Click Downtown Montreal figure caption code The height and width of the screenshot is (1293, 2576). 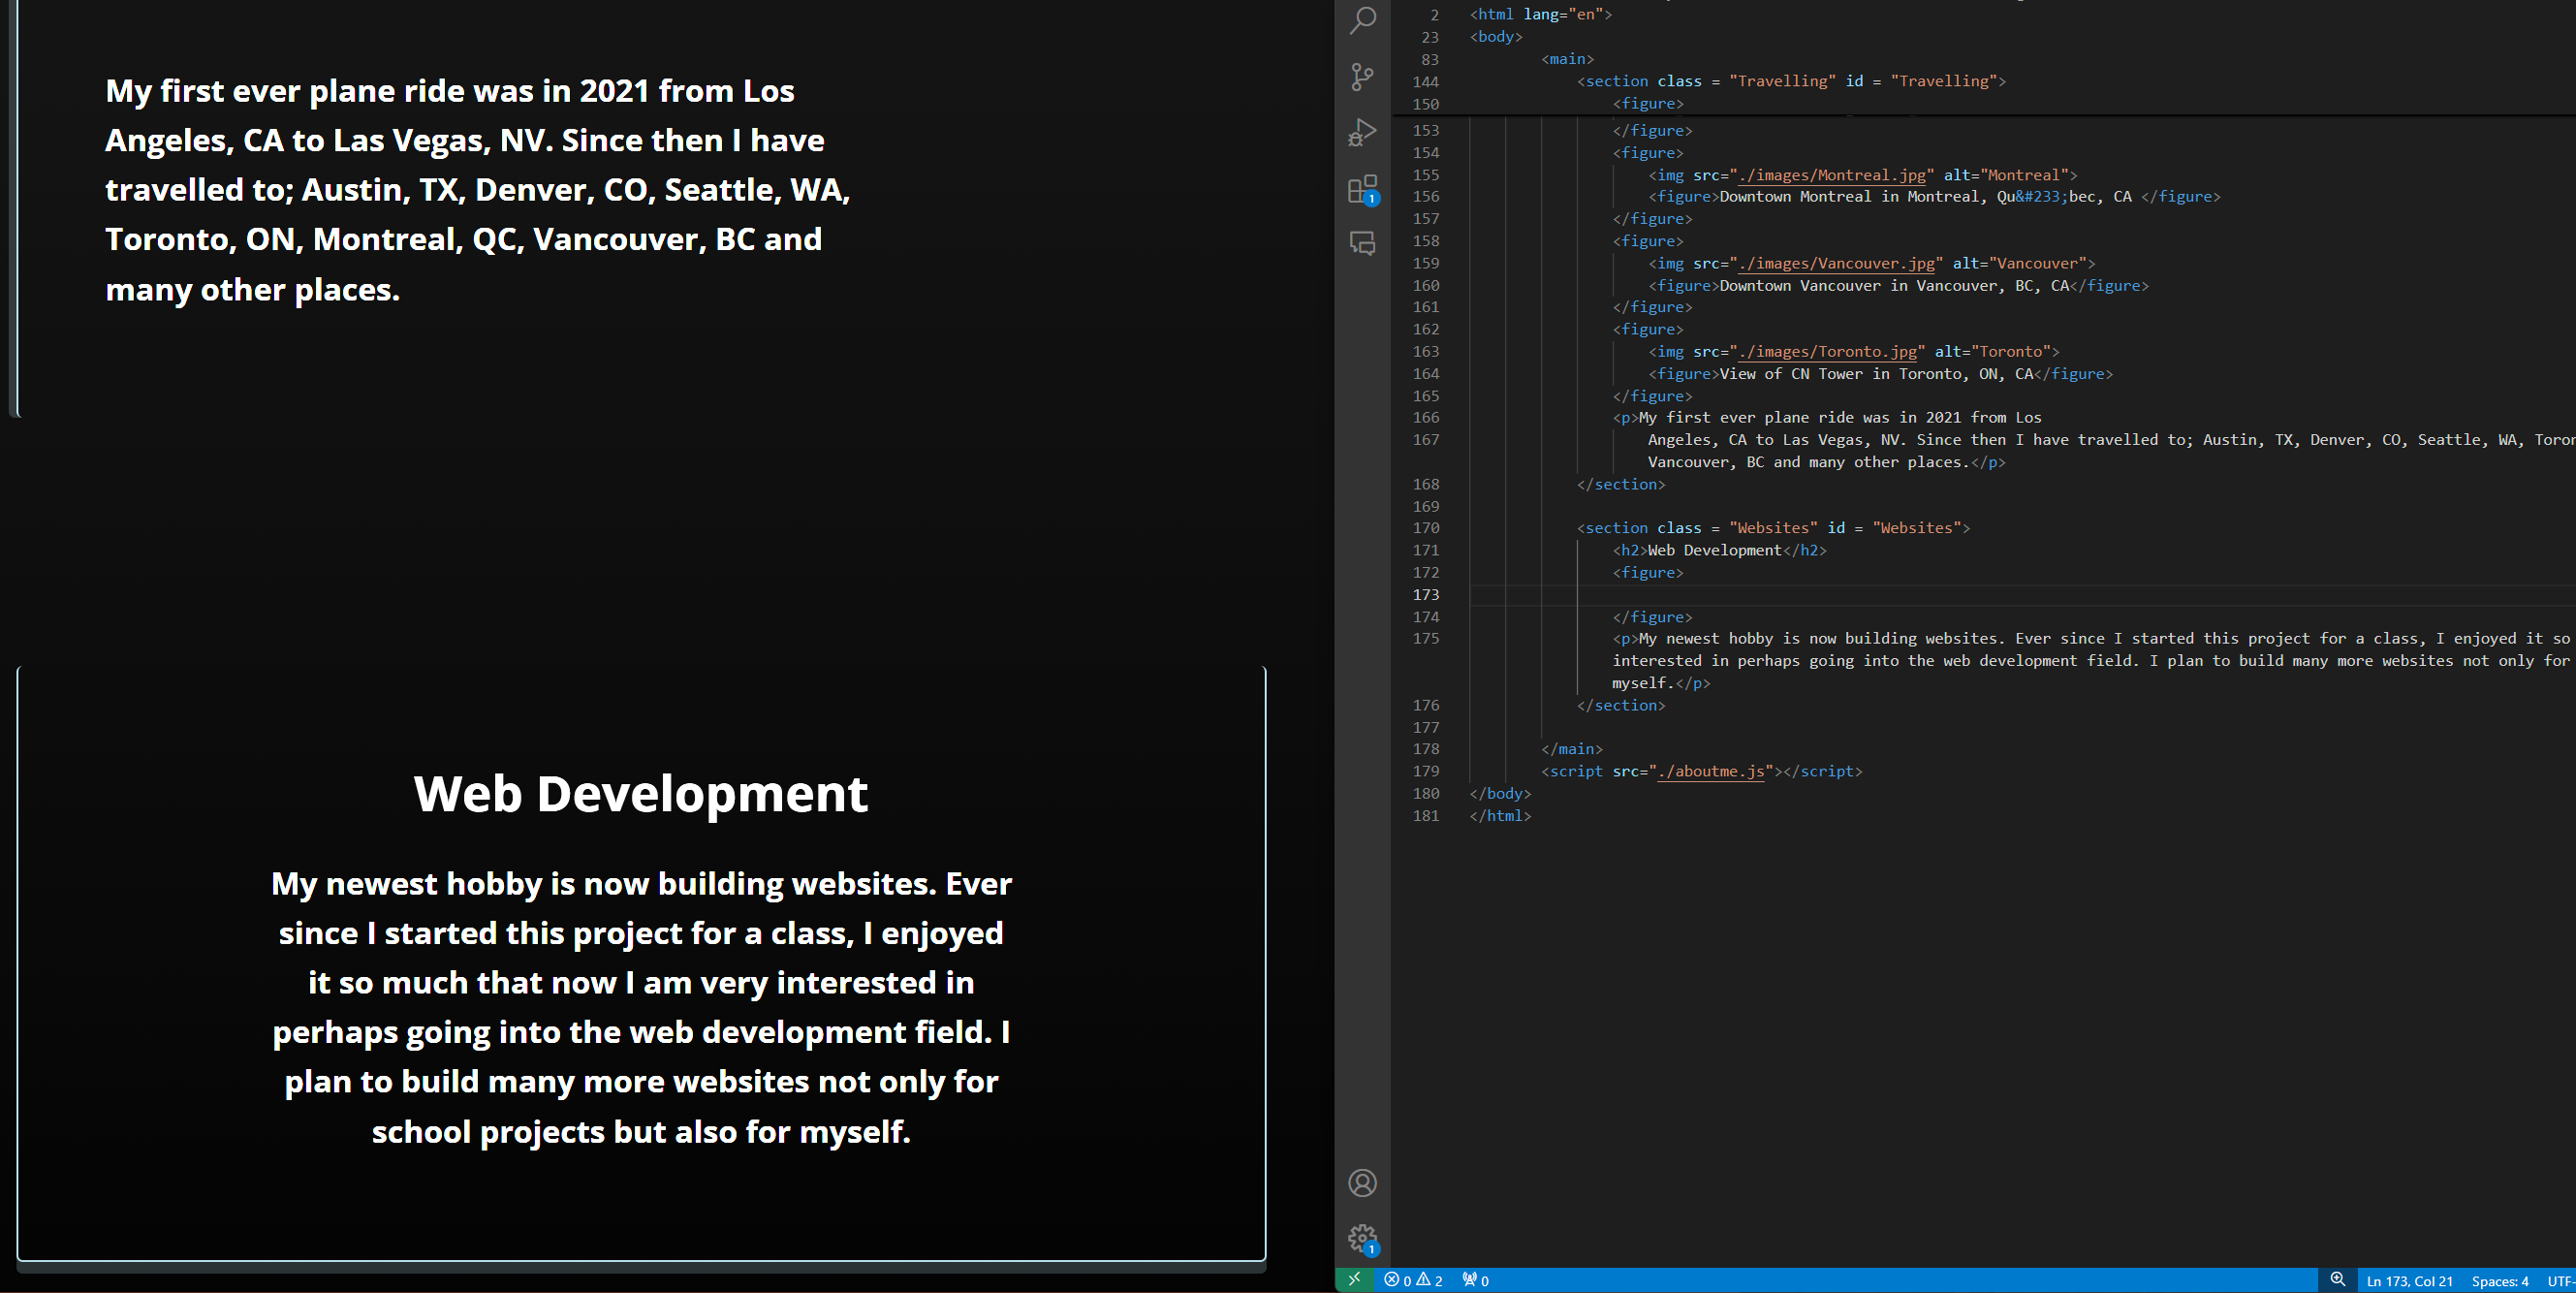pos(1934,197)
